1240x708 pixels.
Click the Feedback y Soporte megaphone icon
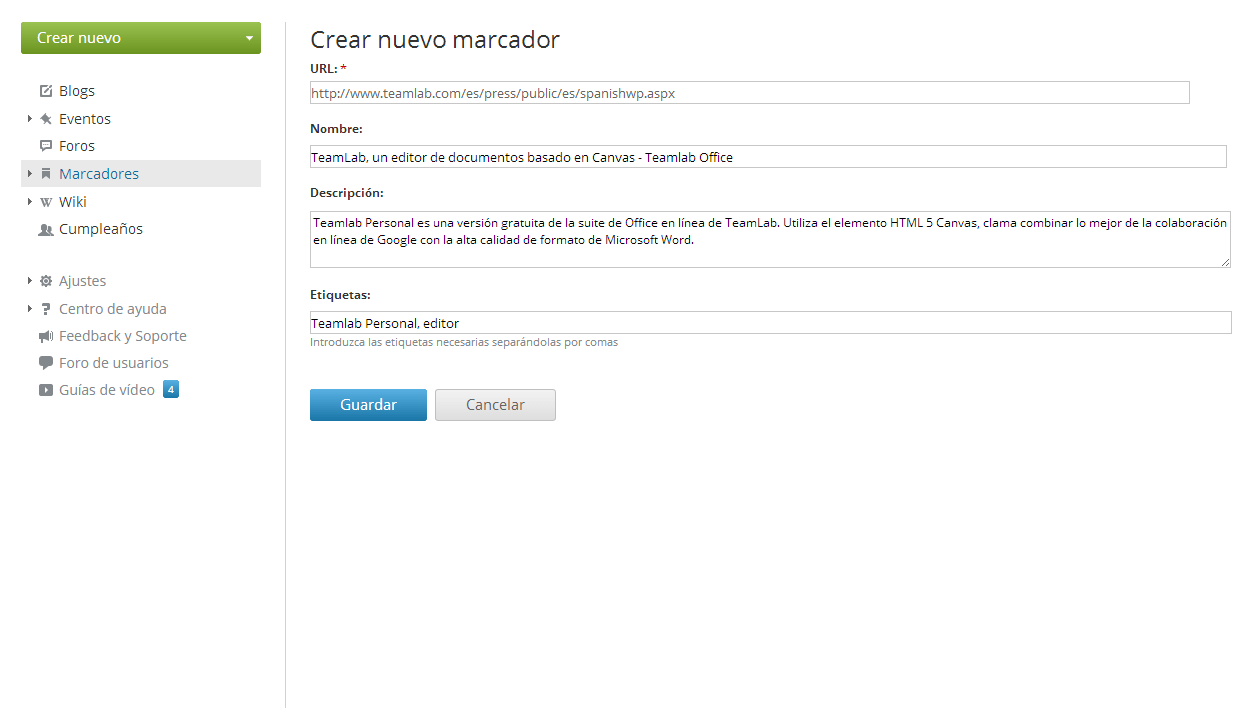point(46,336)
